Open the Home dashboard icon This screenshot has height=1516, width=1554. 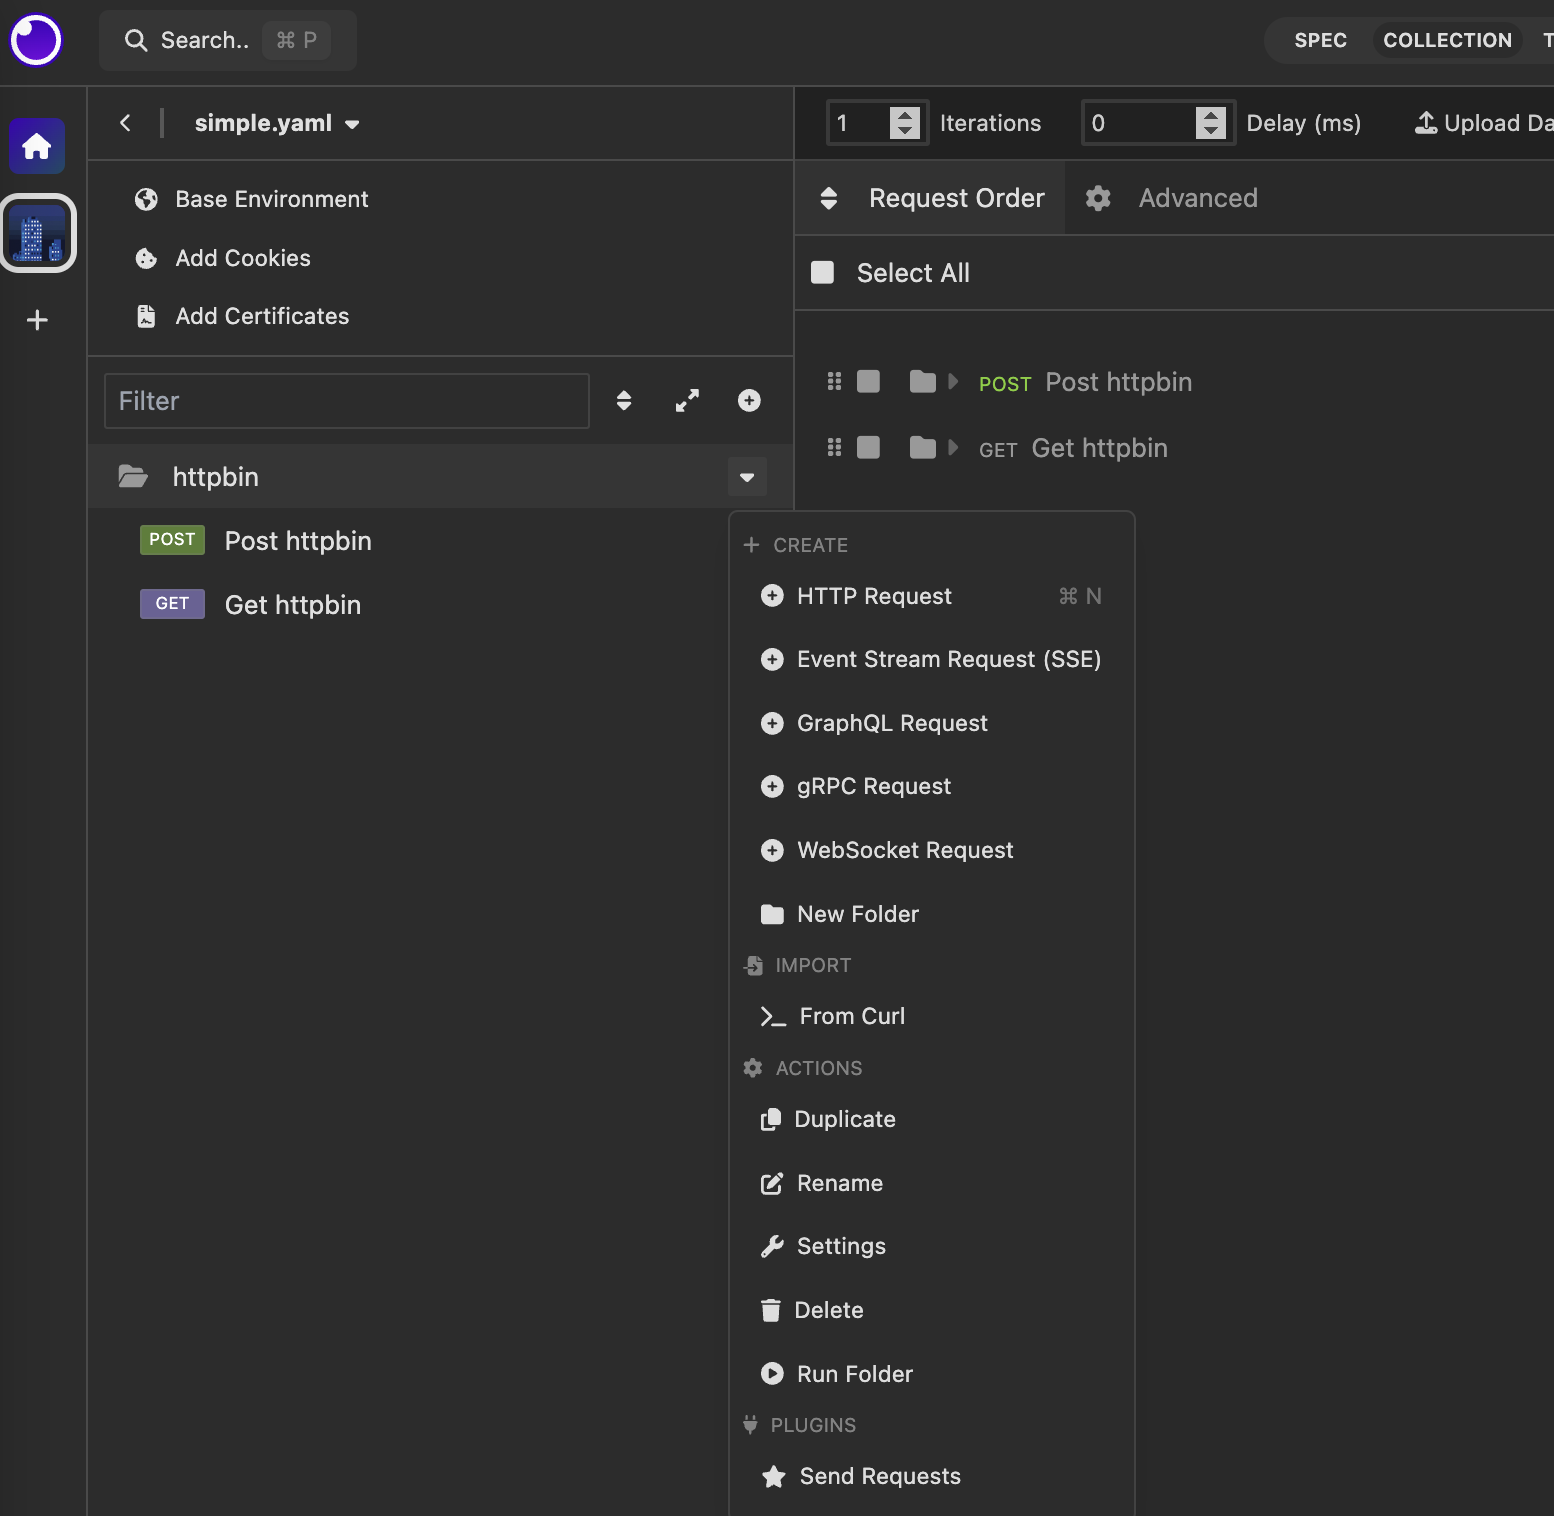coord(37,146)
